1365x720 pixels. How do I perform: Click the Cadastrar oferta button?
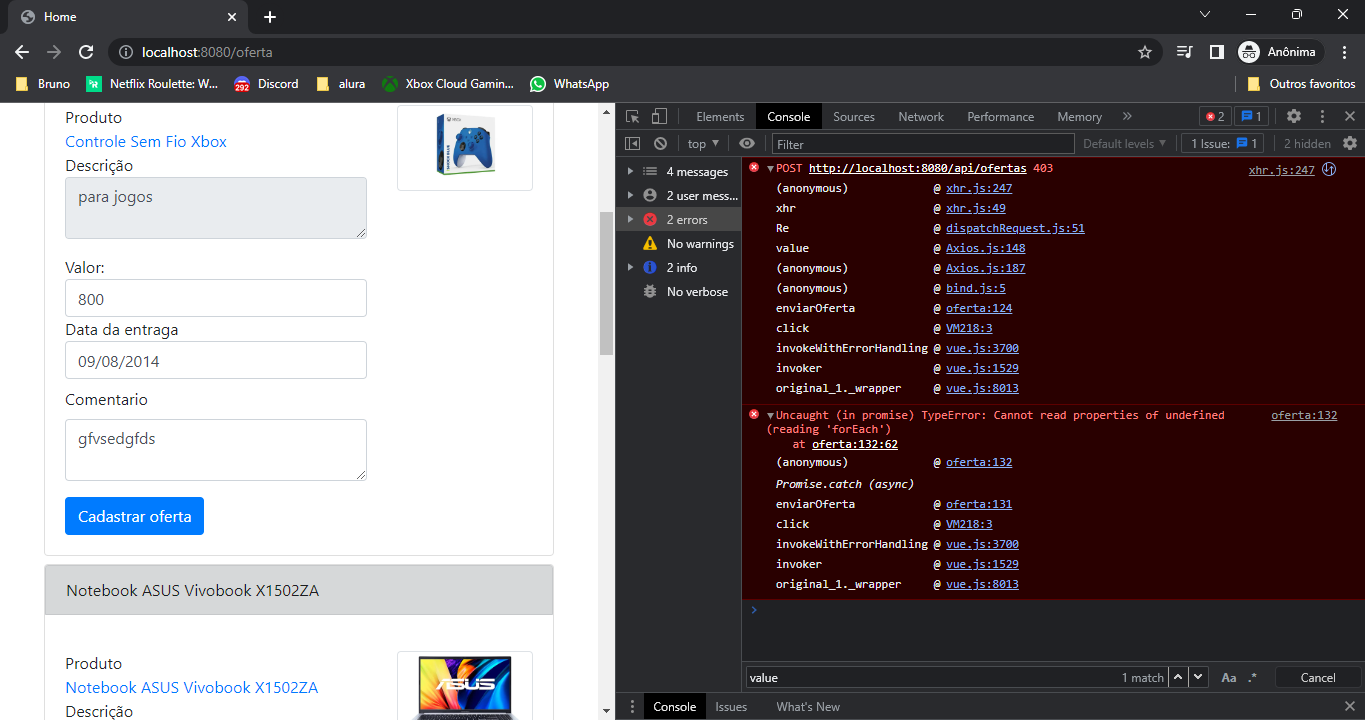134,516
